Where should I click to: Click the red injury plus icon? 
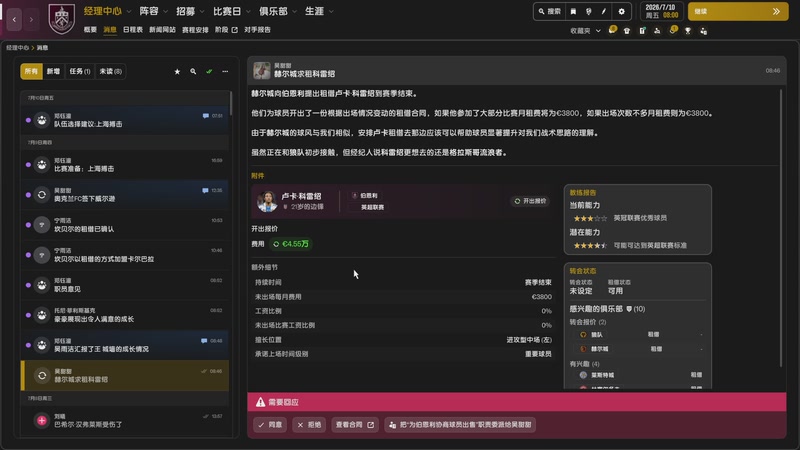click(x=42, y=420)
